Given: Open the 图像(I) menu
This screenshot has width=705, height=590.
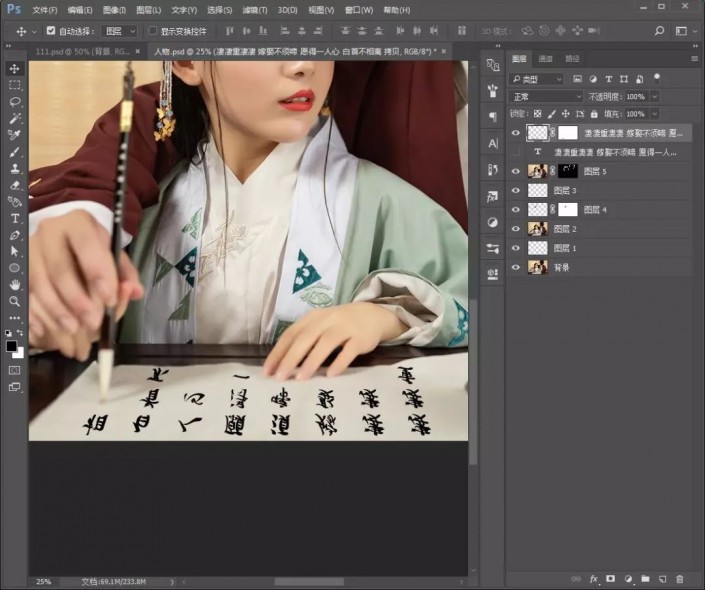Looking at the screenshot, I should click(x=114, y=10).
